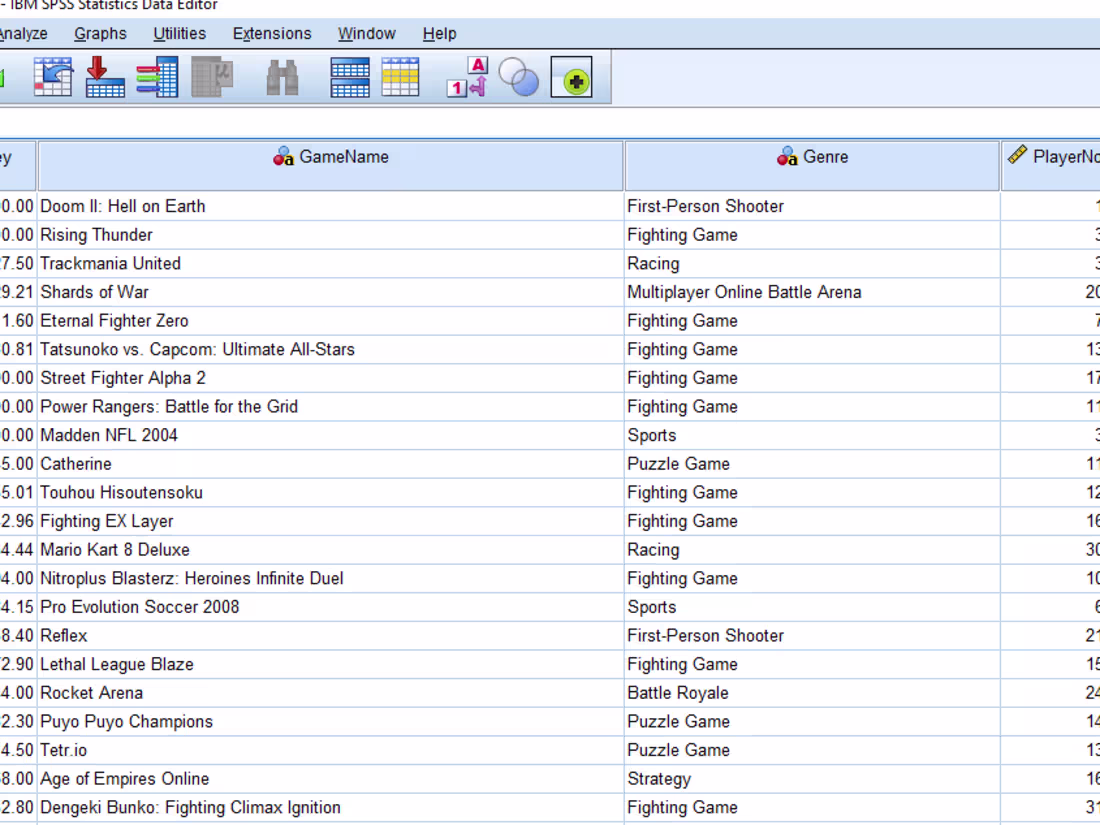Select 'Multiplayer Online Battle Arena' genre cell
Image resolution: width=1100 pixels, height=825 pixels.
point(812,292)
